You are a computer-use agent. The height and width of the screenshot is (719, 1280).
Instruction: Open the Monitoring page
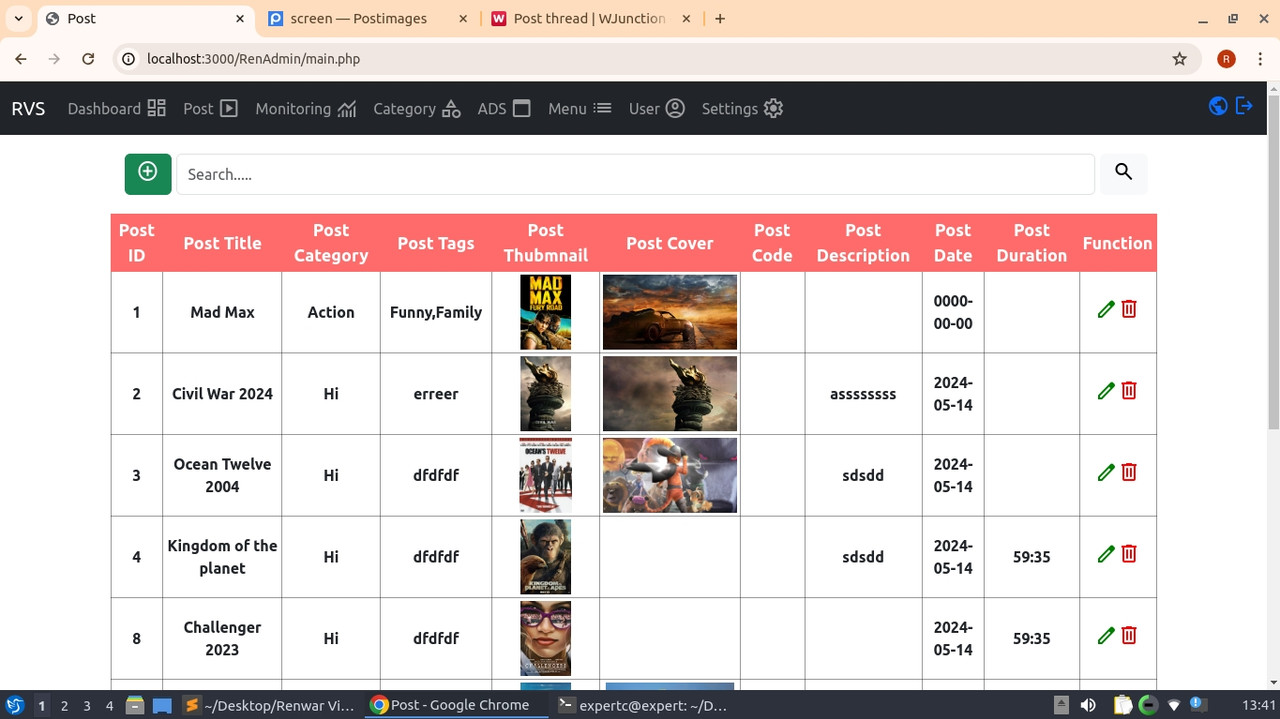point(305,109)
